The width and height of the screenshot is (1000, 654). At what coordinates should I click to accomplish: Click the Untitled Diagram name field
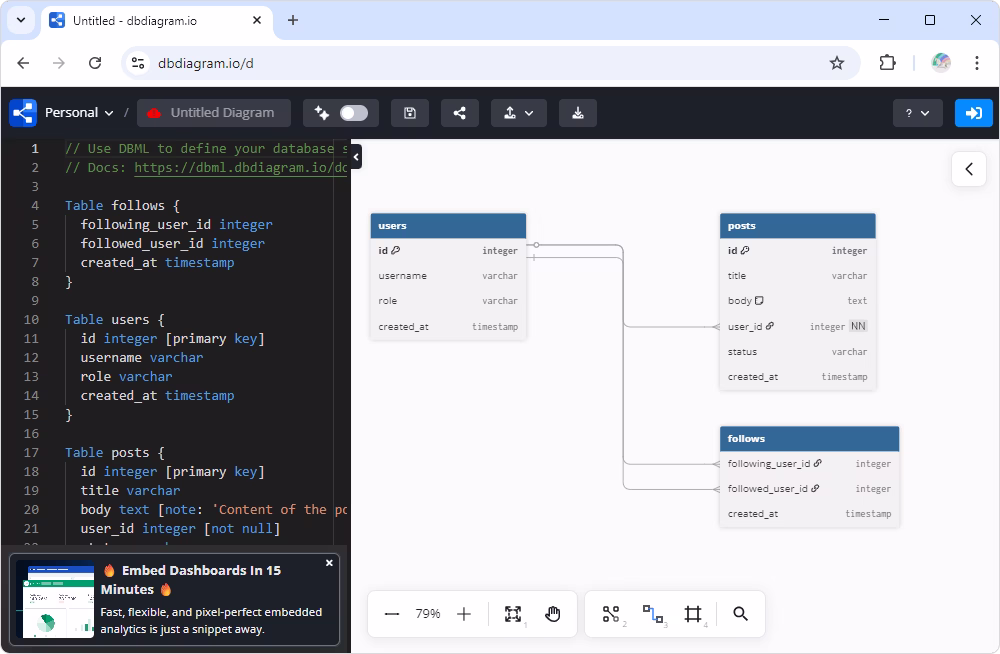[214, 113]
